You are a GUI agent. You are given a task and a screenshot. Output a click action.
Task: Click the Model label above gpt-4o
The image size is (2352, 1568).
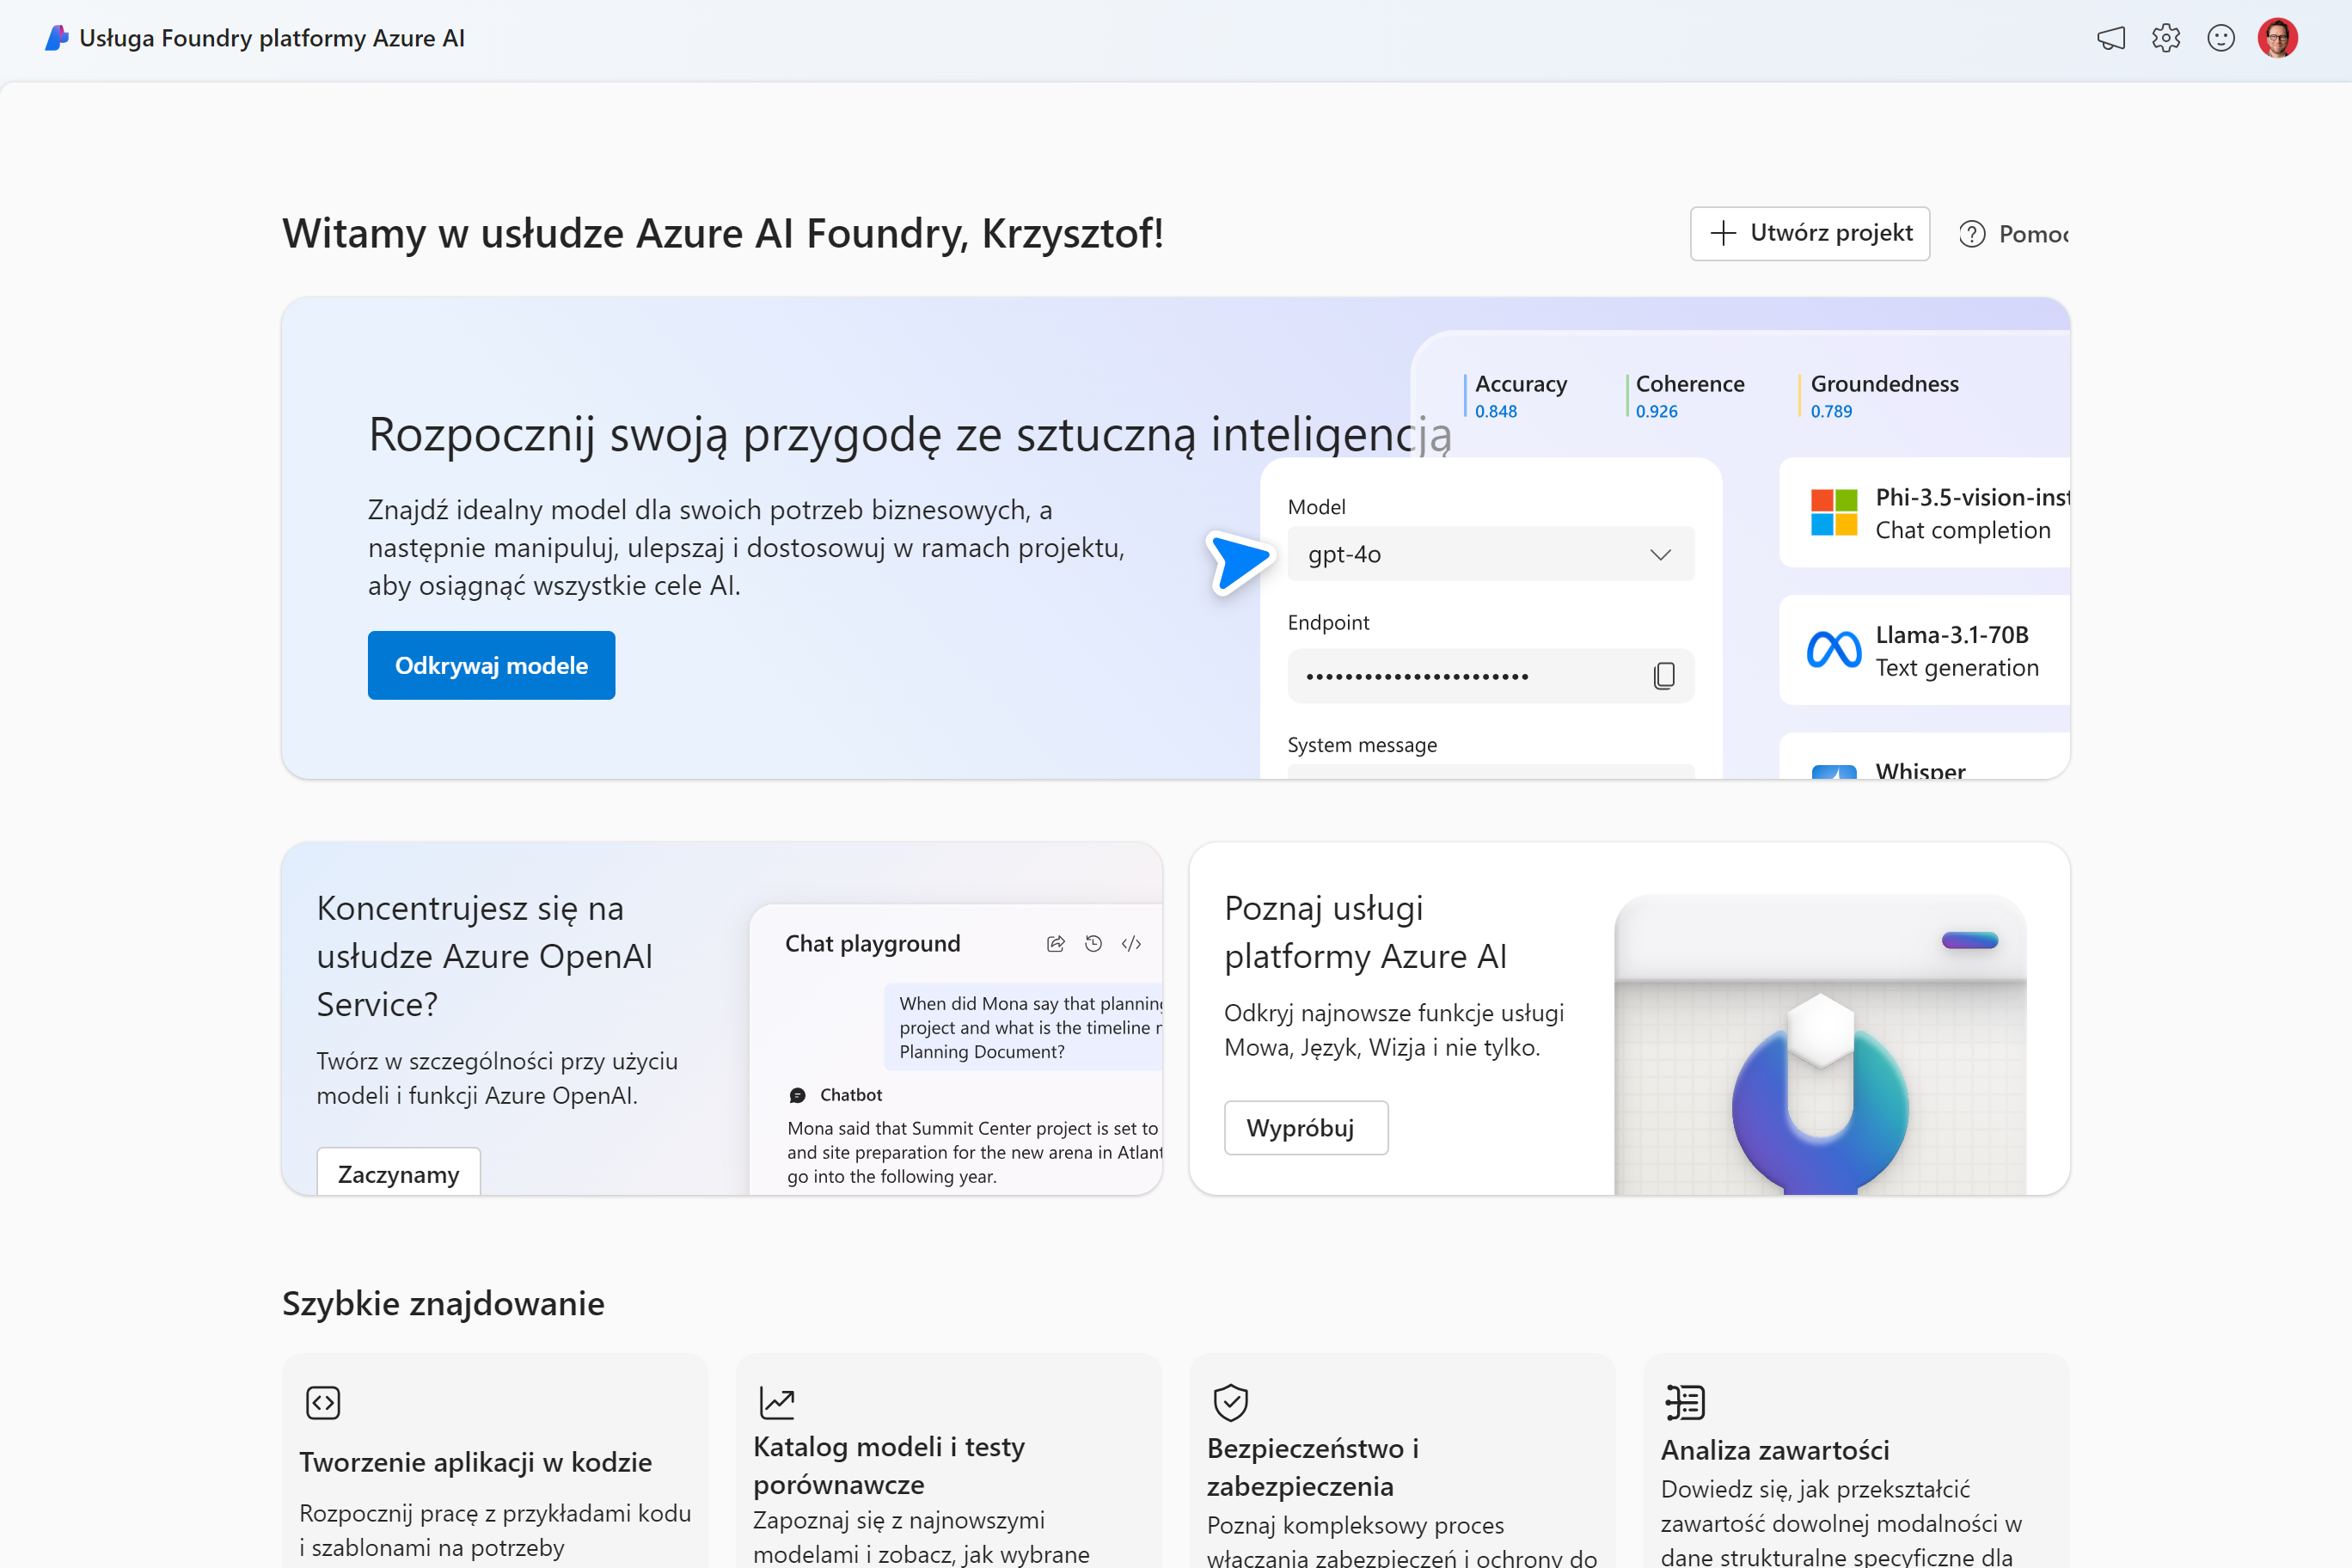point(1316,507)
